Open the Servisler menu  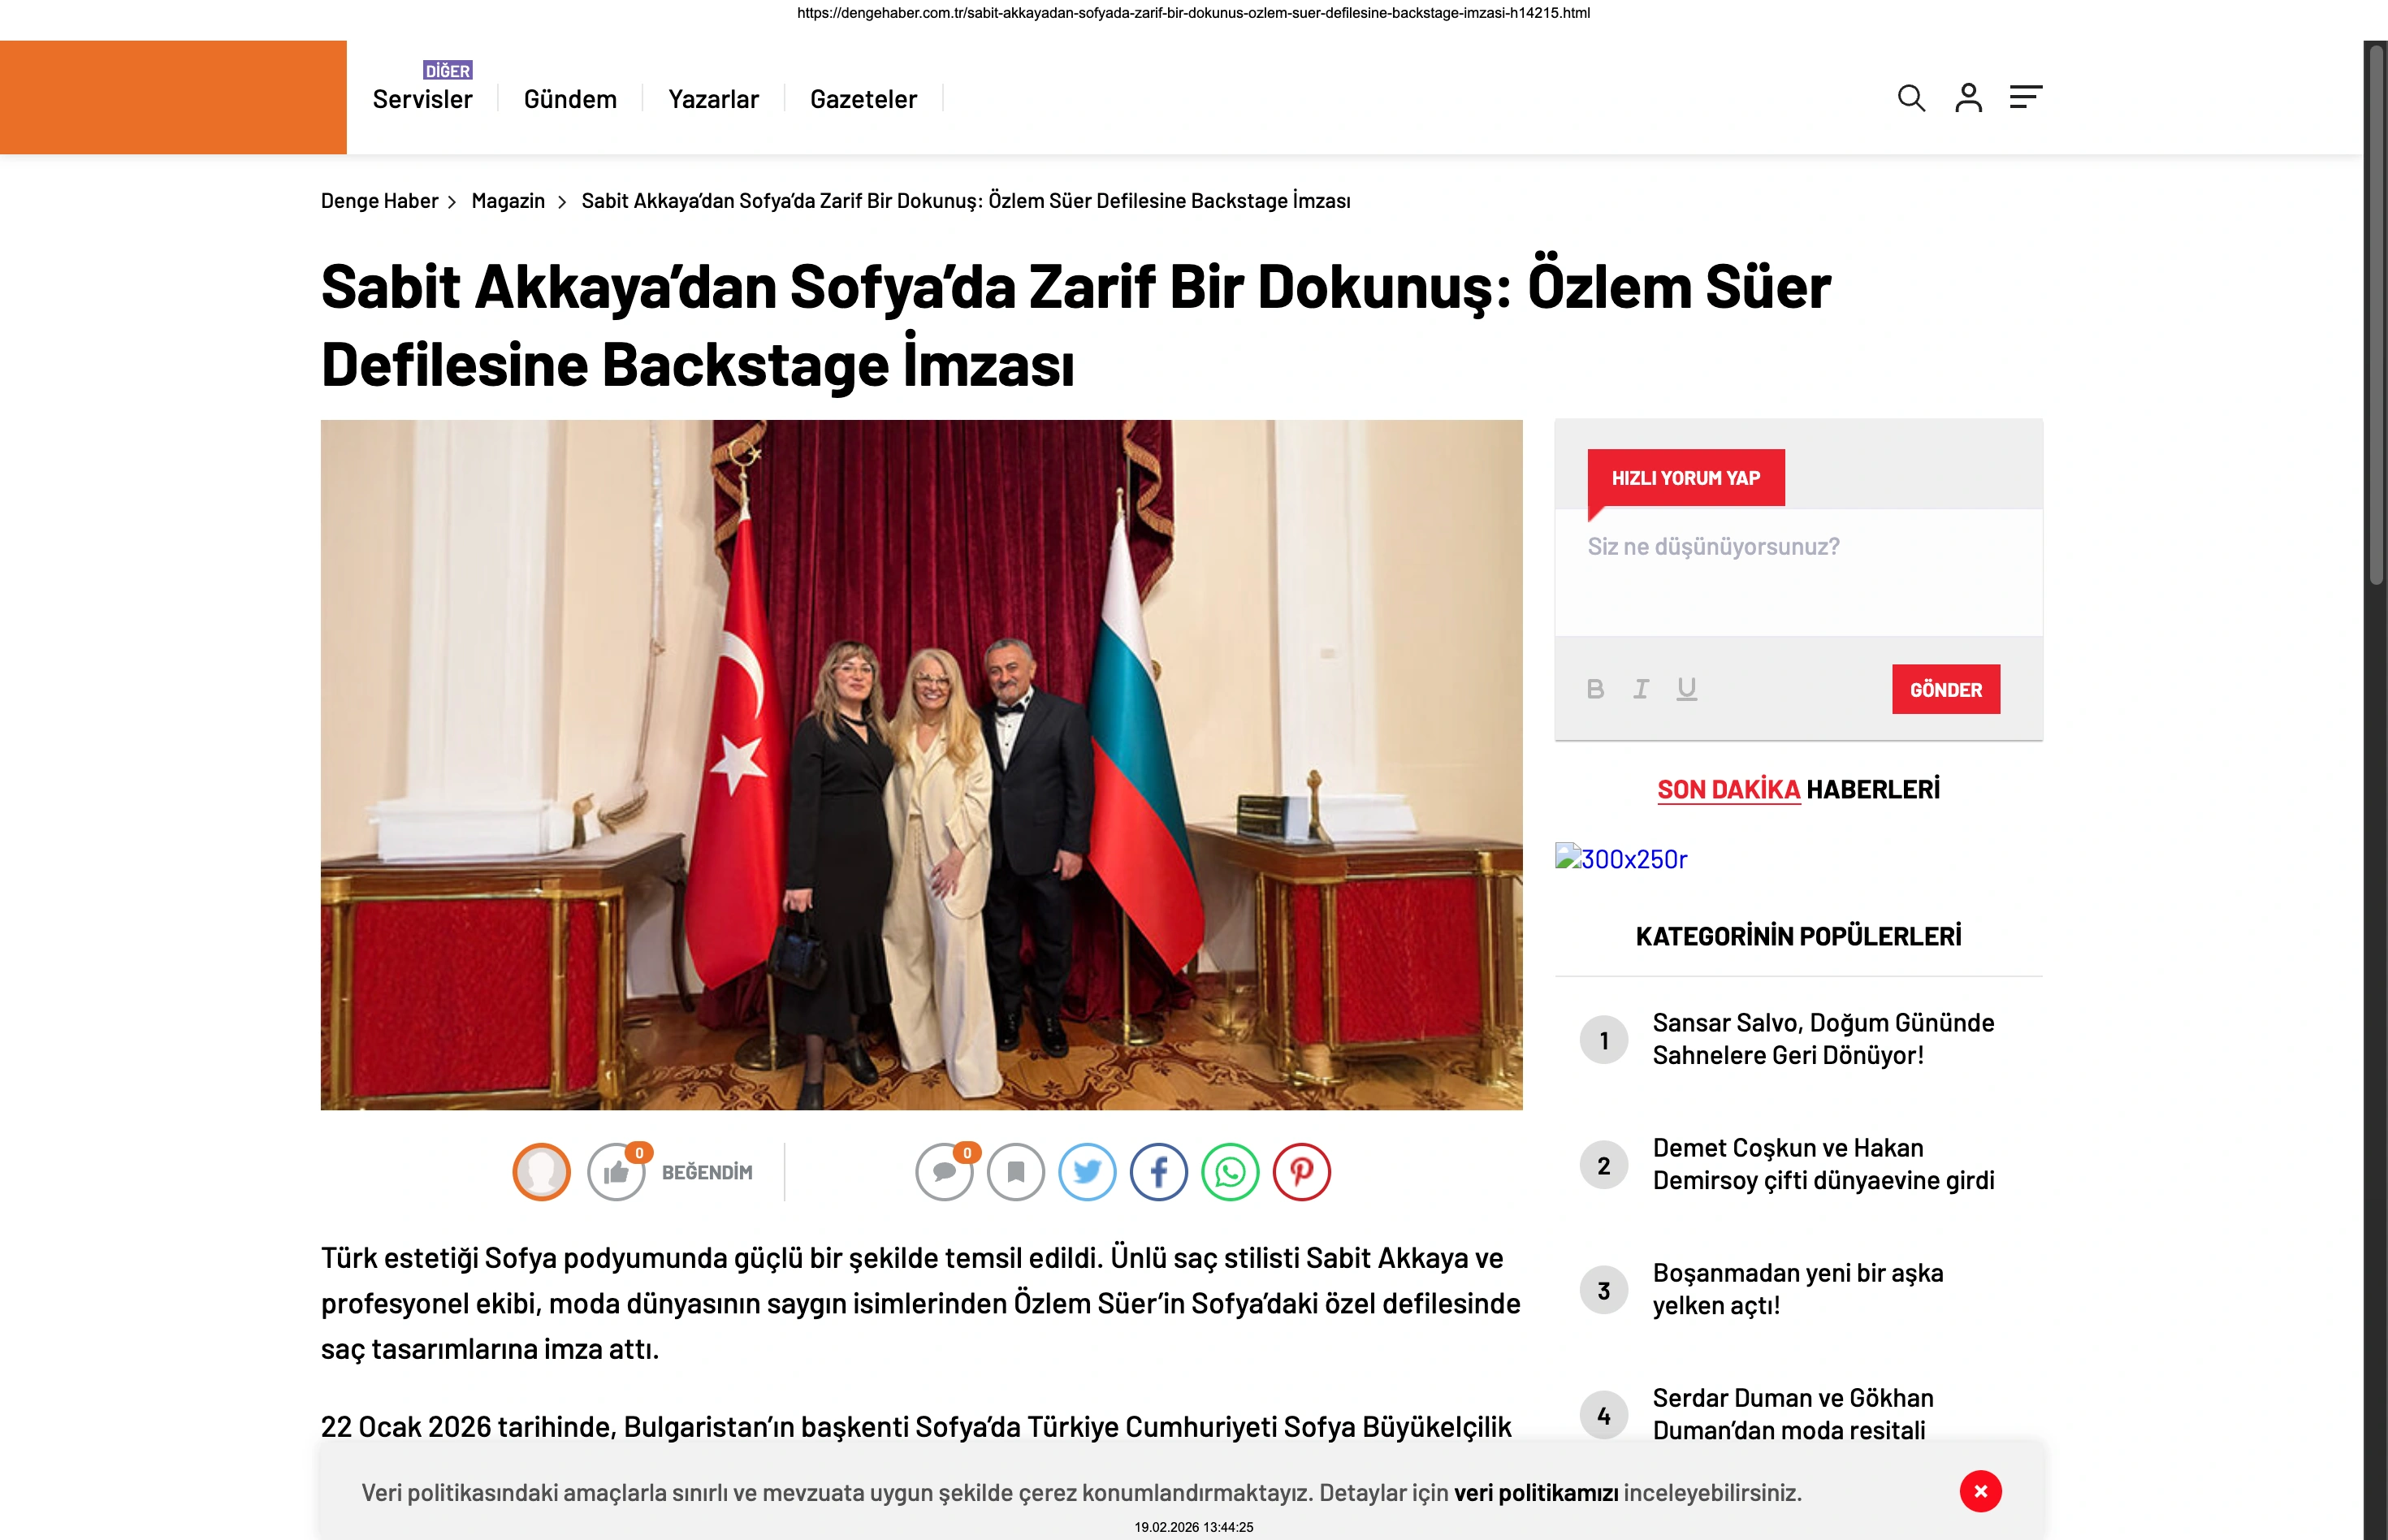coord(422,99)
